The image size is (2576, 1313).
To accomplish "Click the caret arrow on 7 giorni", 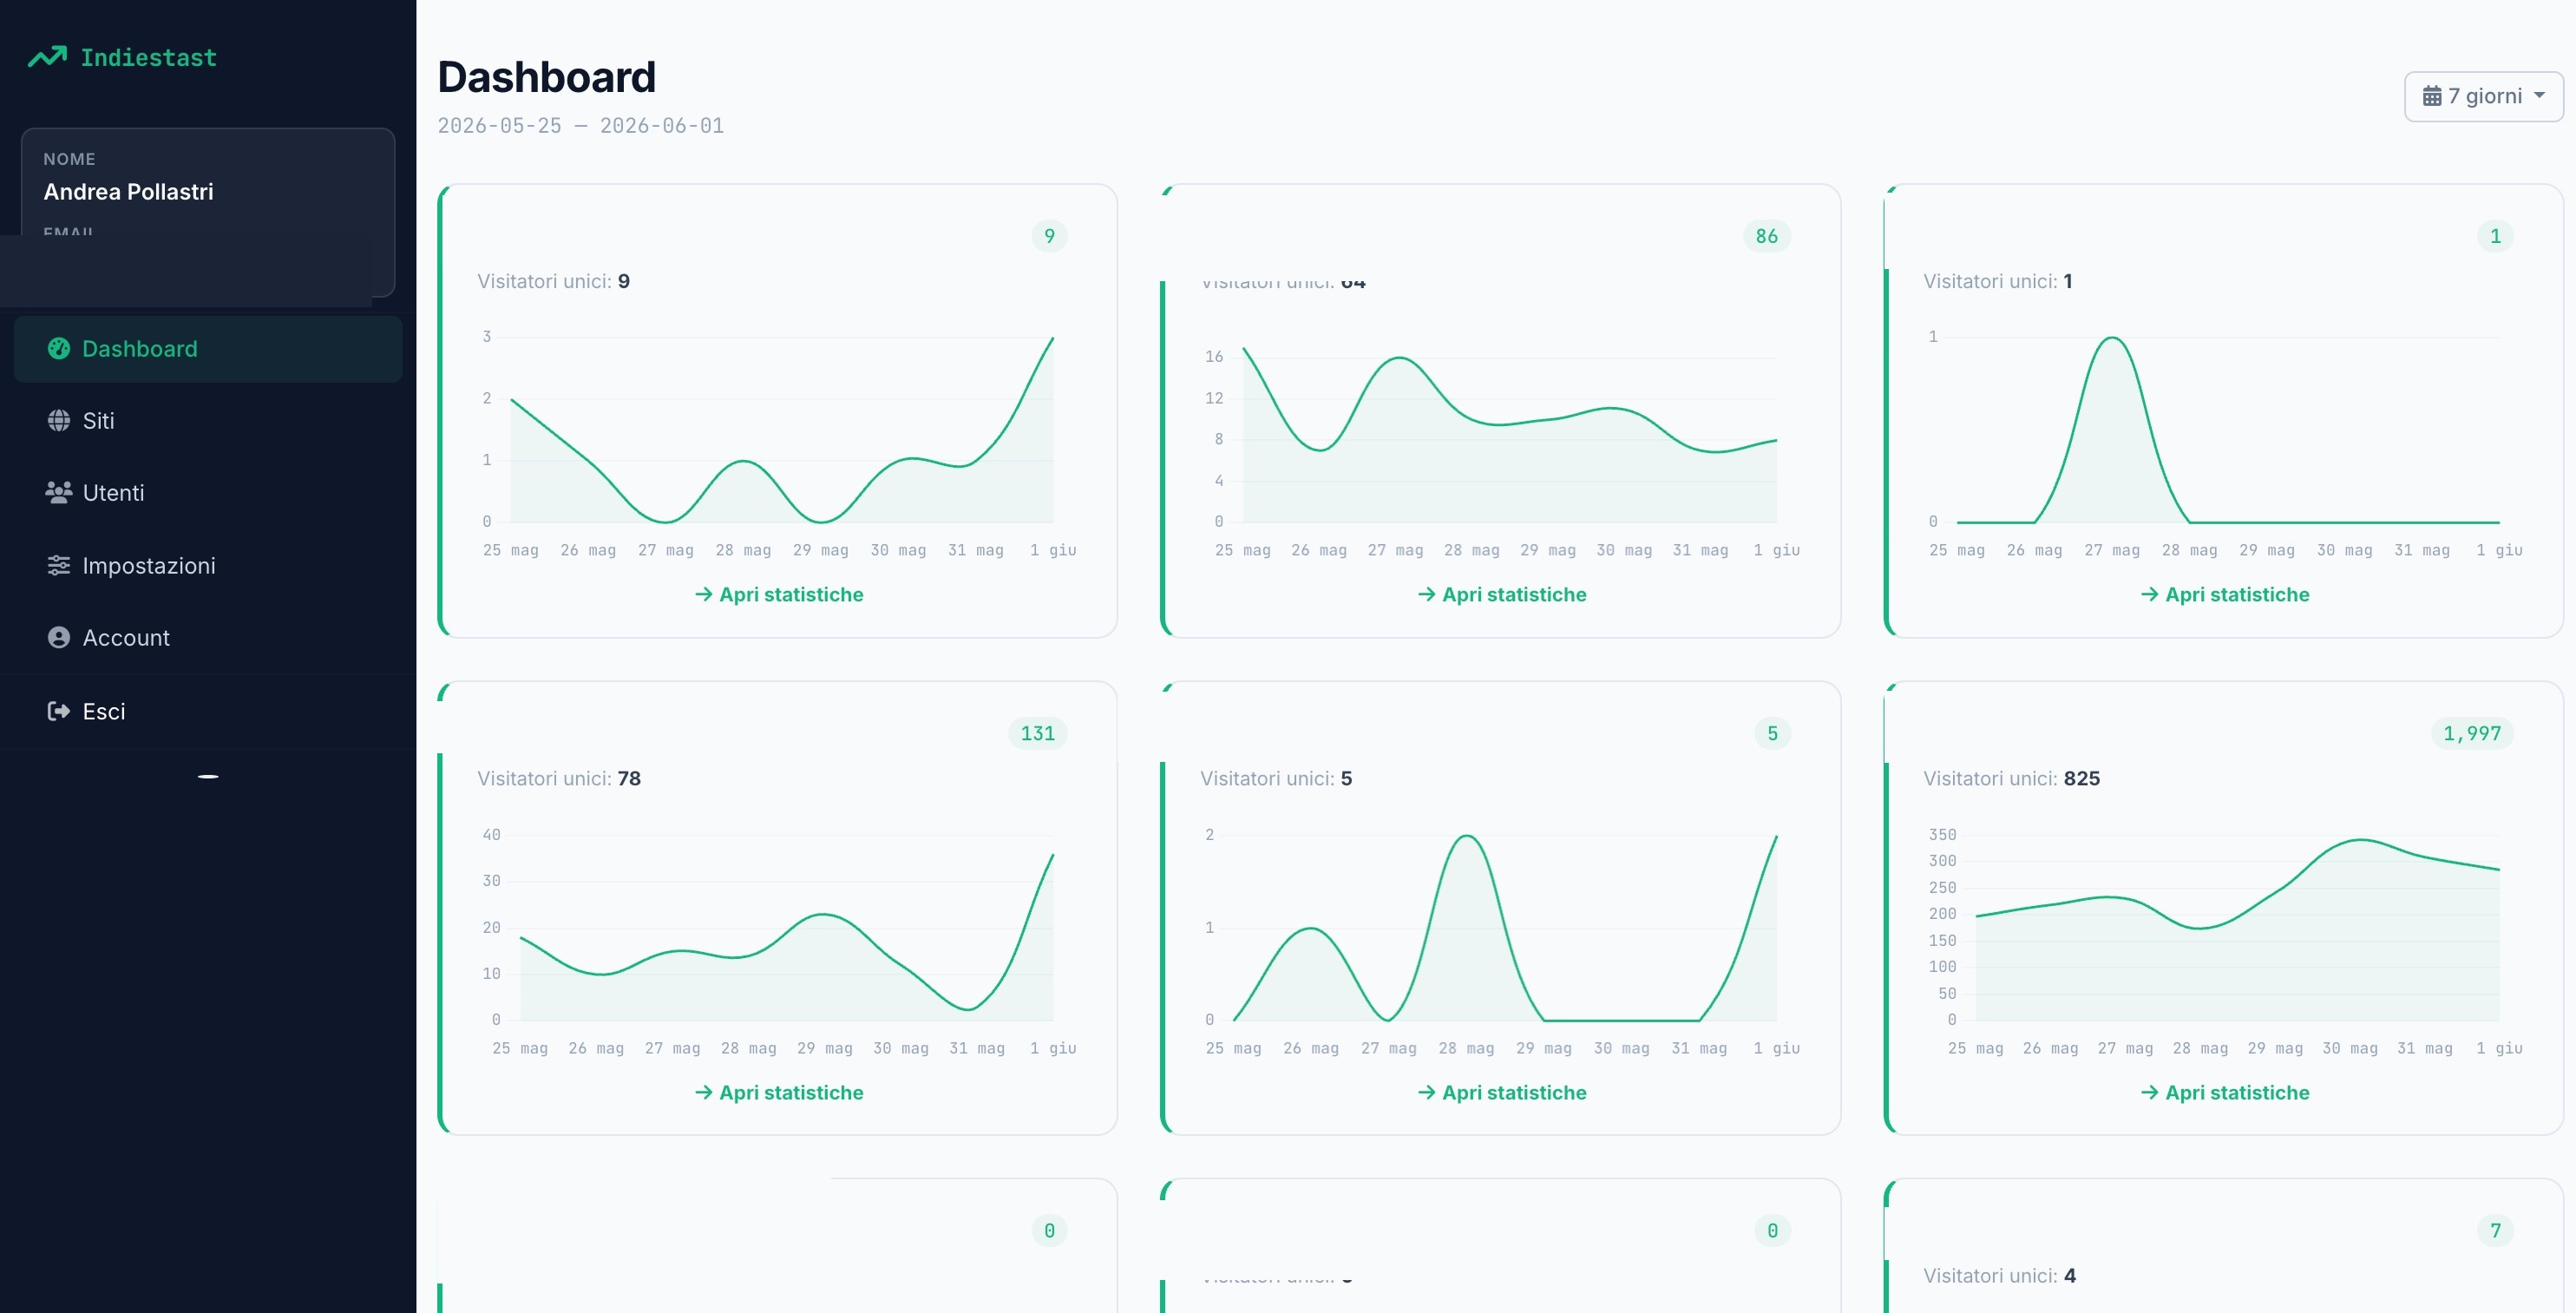I will point(2540,95).
